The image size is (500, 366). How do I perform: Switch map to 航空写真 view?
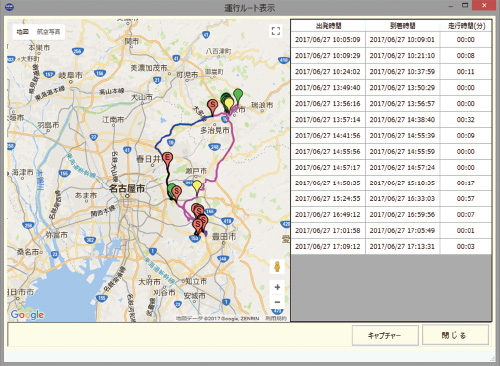(x=48, y=32)
